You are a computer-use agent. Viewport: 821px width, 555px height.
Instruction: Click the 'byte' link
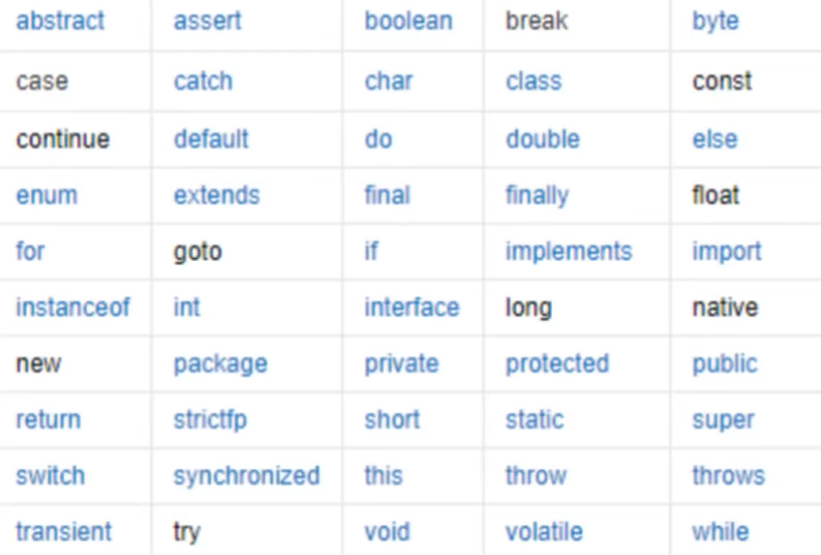click(x=715, y=22)
